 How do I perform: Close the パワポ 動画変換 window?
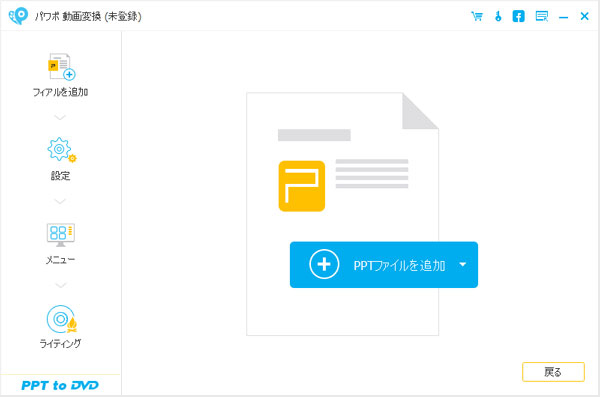pos(584,16)
